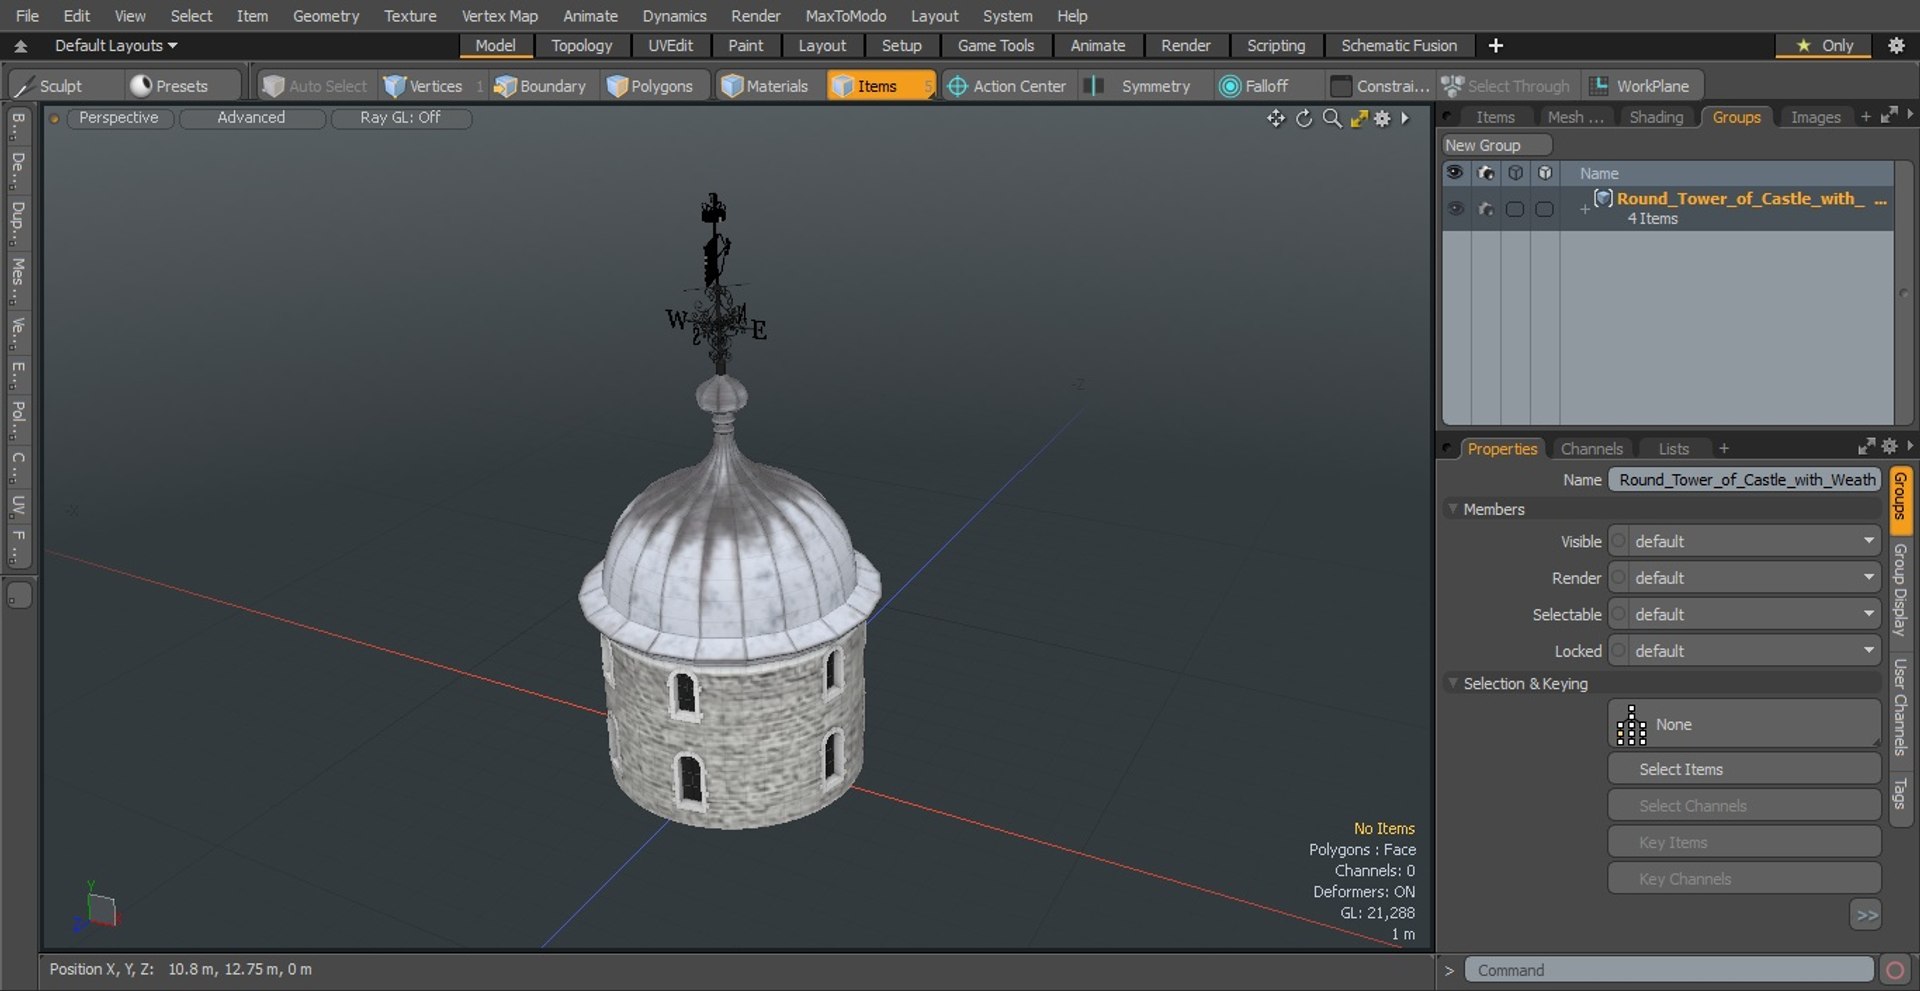Viewport: 1920px width, 991px height.
Task: Toggle selectable box of Round_Tower group
Action: point(1515,209)
